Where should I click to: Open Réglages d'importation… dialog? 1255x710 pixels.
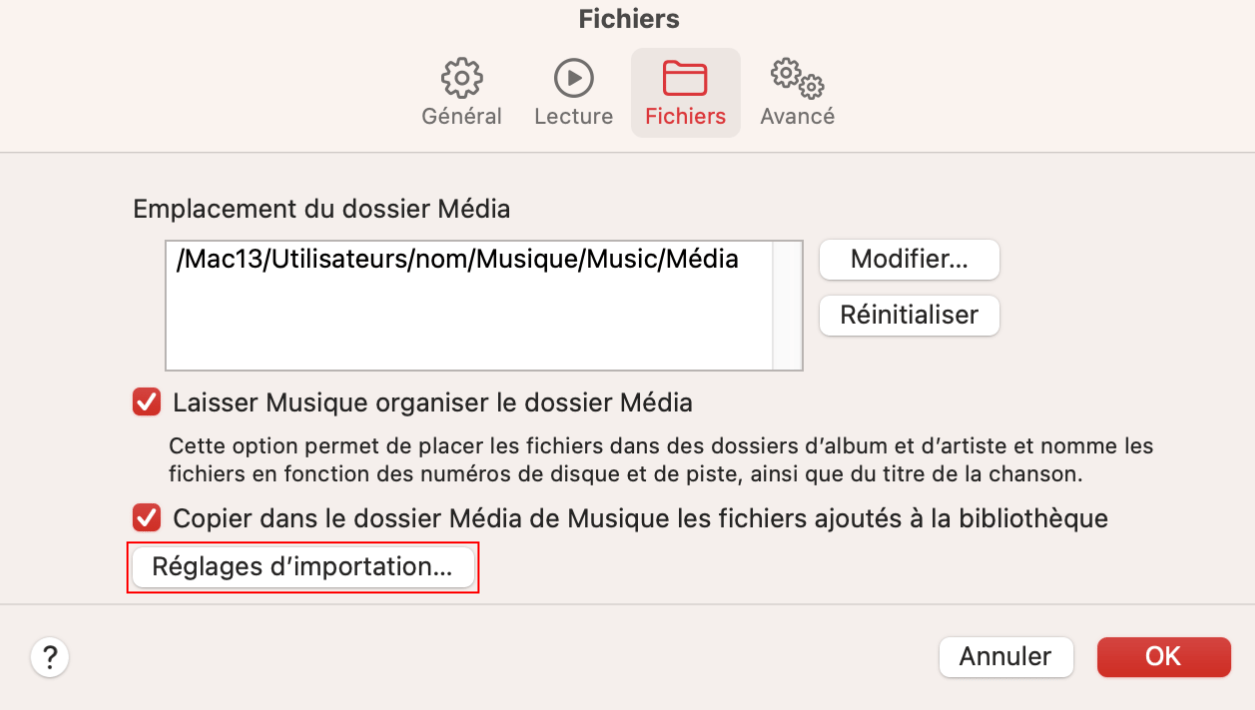(x=302, y=567)
